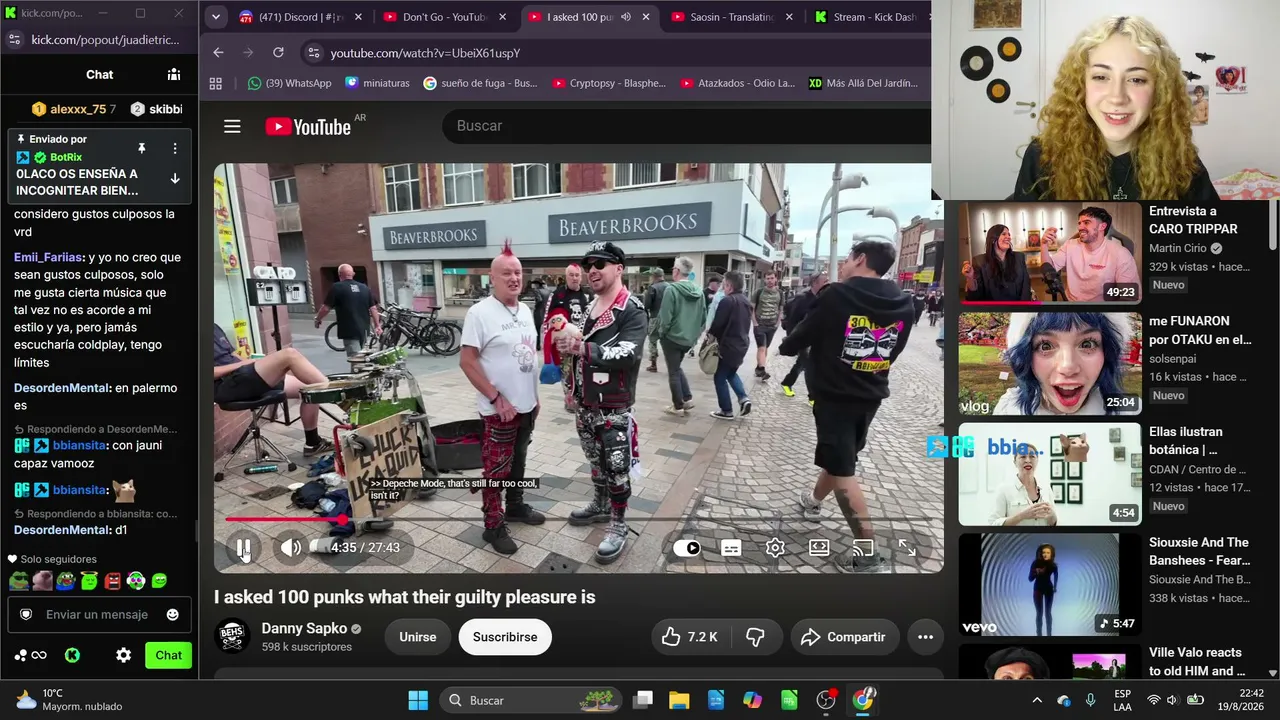
Task: Mute the 'I asked 100 punks' tab audio
Action: tap(626, 17)
